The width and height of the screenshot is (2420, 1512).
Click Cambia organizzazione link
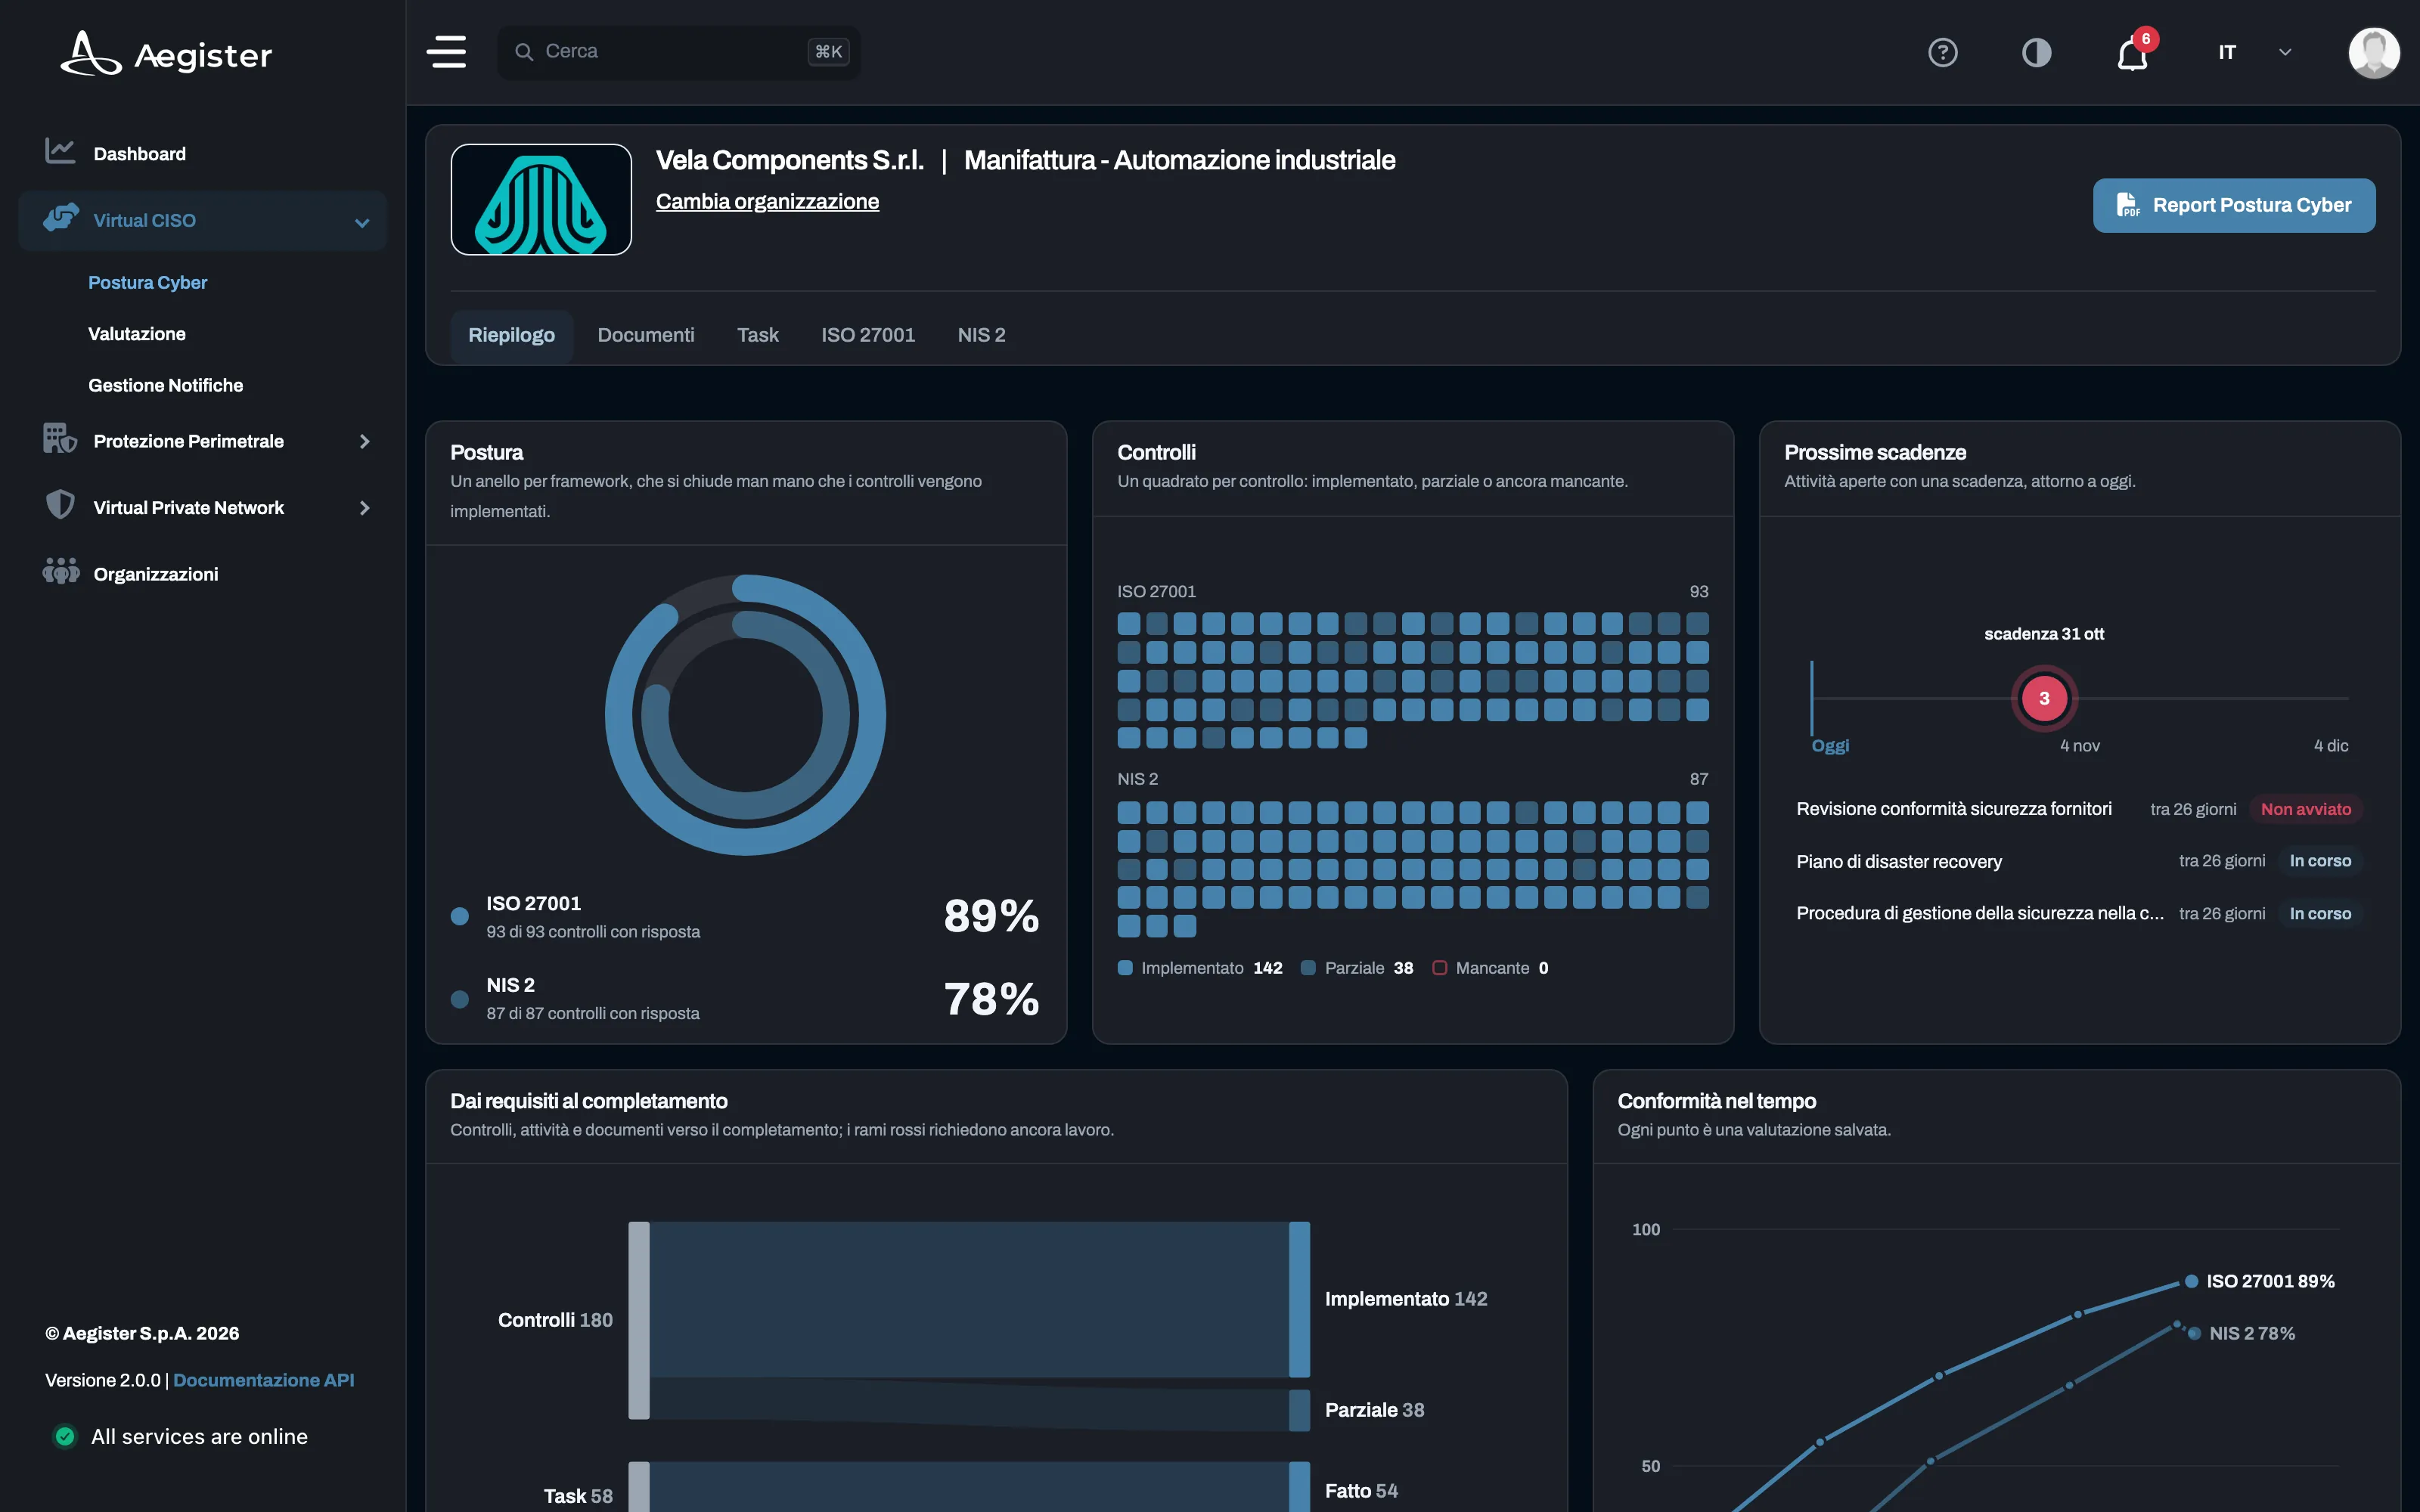click(x=767, y=201)
